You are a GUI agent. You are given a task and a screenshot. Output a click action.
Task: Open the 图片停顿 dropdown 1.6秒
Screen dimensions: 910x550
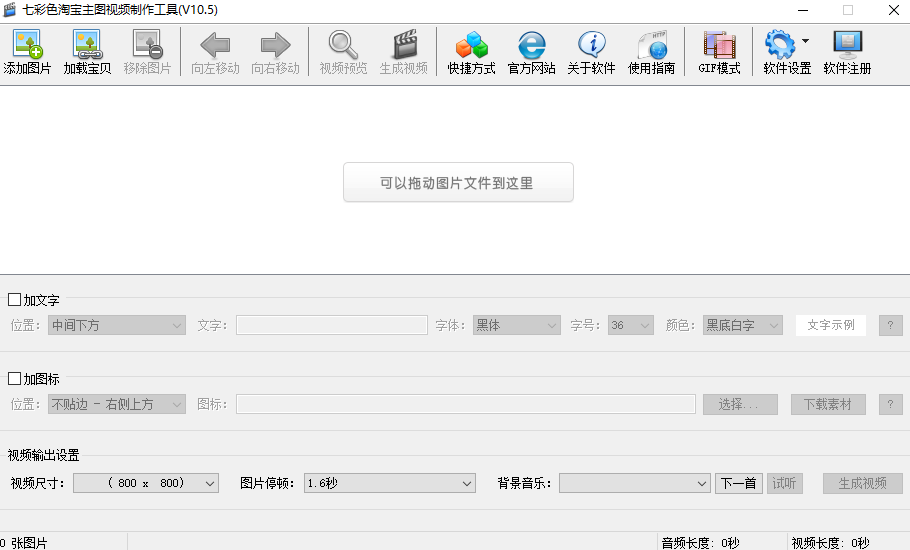[x=390, y=483]
